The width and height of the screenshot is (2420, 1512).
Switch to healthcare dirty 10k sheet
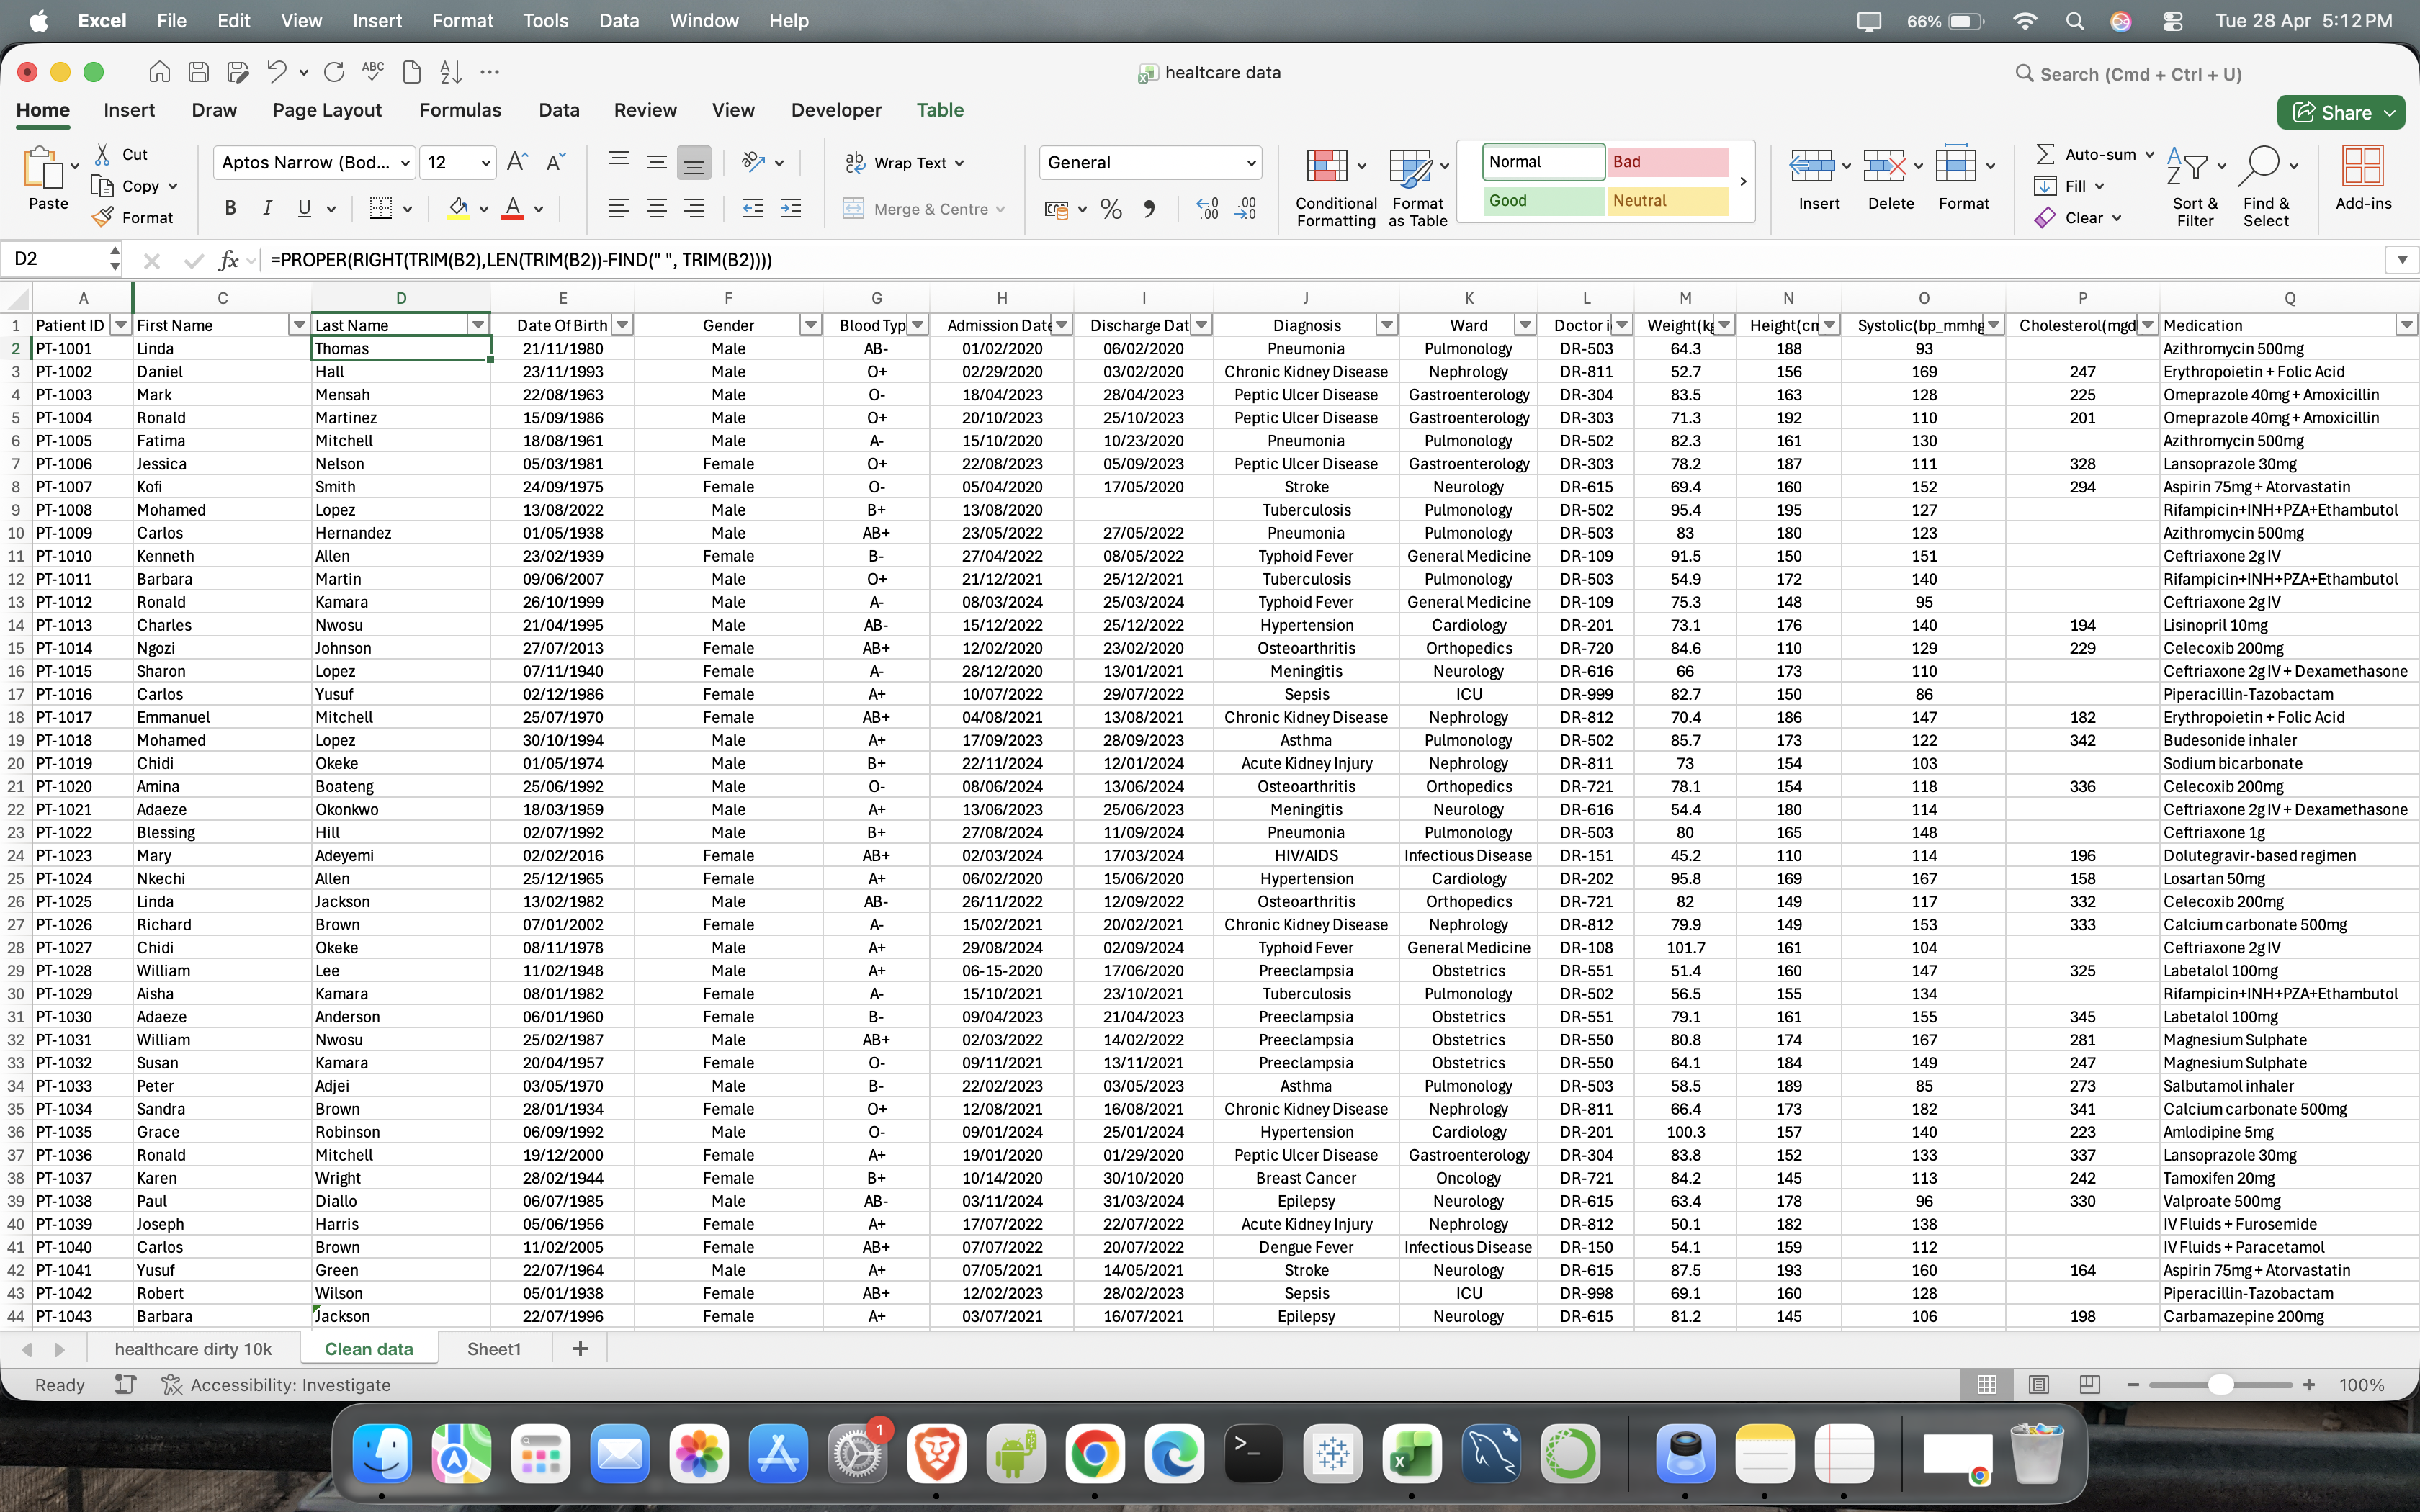pos(193,1349)
